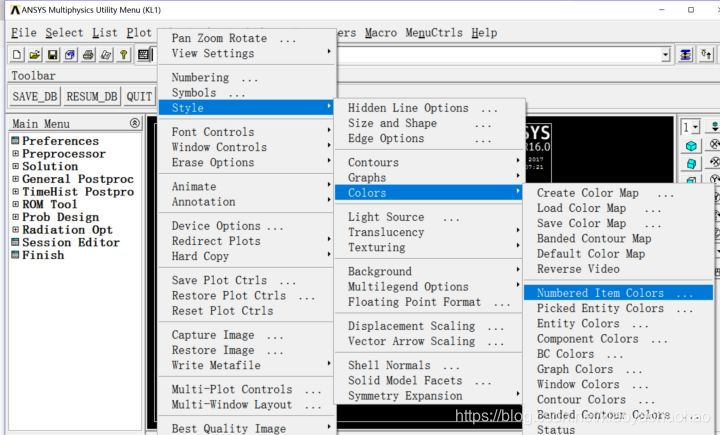Viewport: 720px width, 435px height.
Task: Open the Plot menu
Action: 139,33
